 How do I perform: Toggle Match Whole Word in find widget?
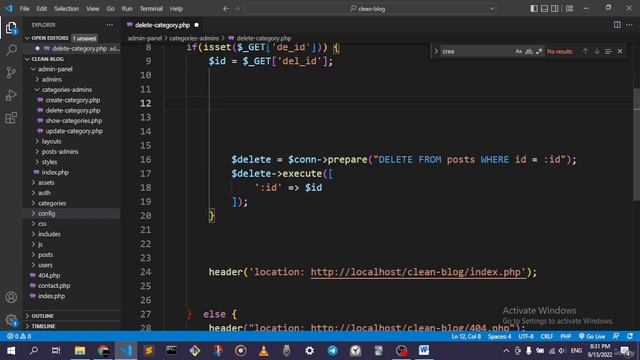click(x=529, y=51)
